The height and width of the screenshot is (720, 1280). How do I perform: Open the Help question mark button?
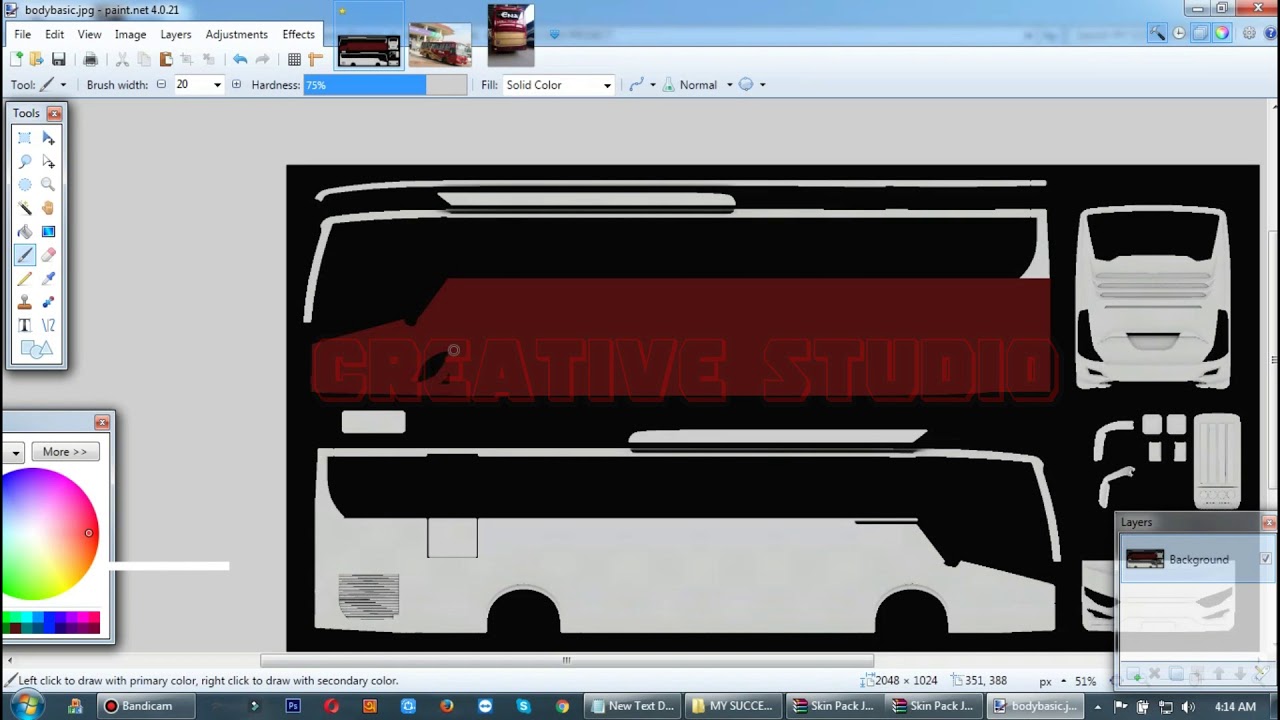tap(1271, 33)
